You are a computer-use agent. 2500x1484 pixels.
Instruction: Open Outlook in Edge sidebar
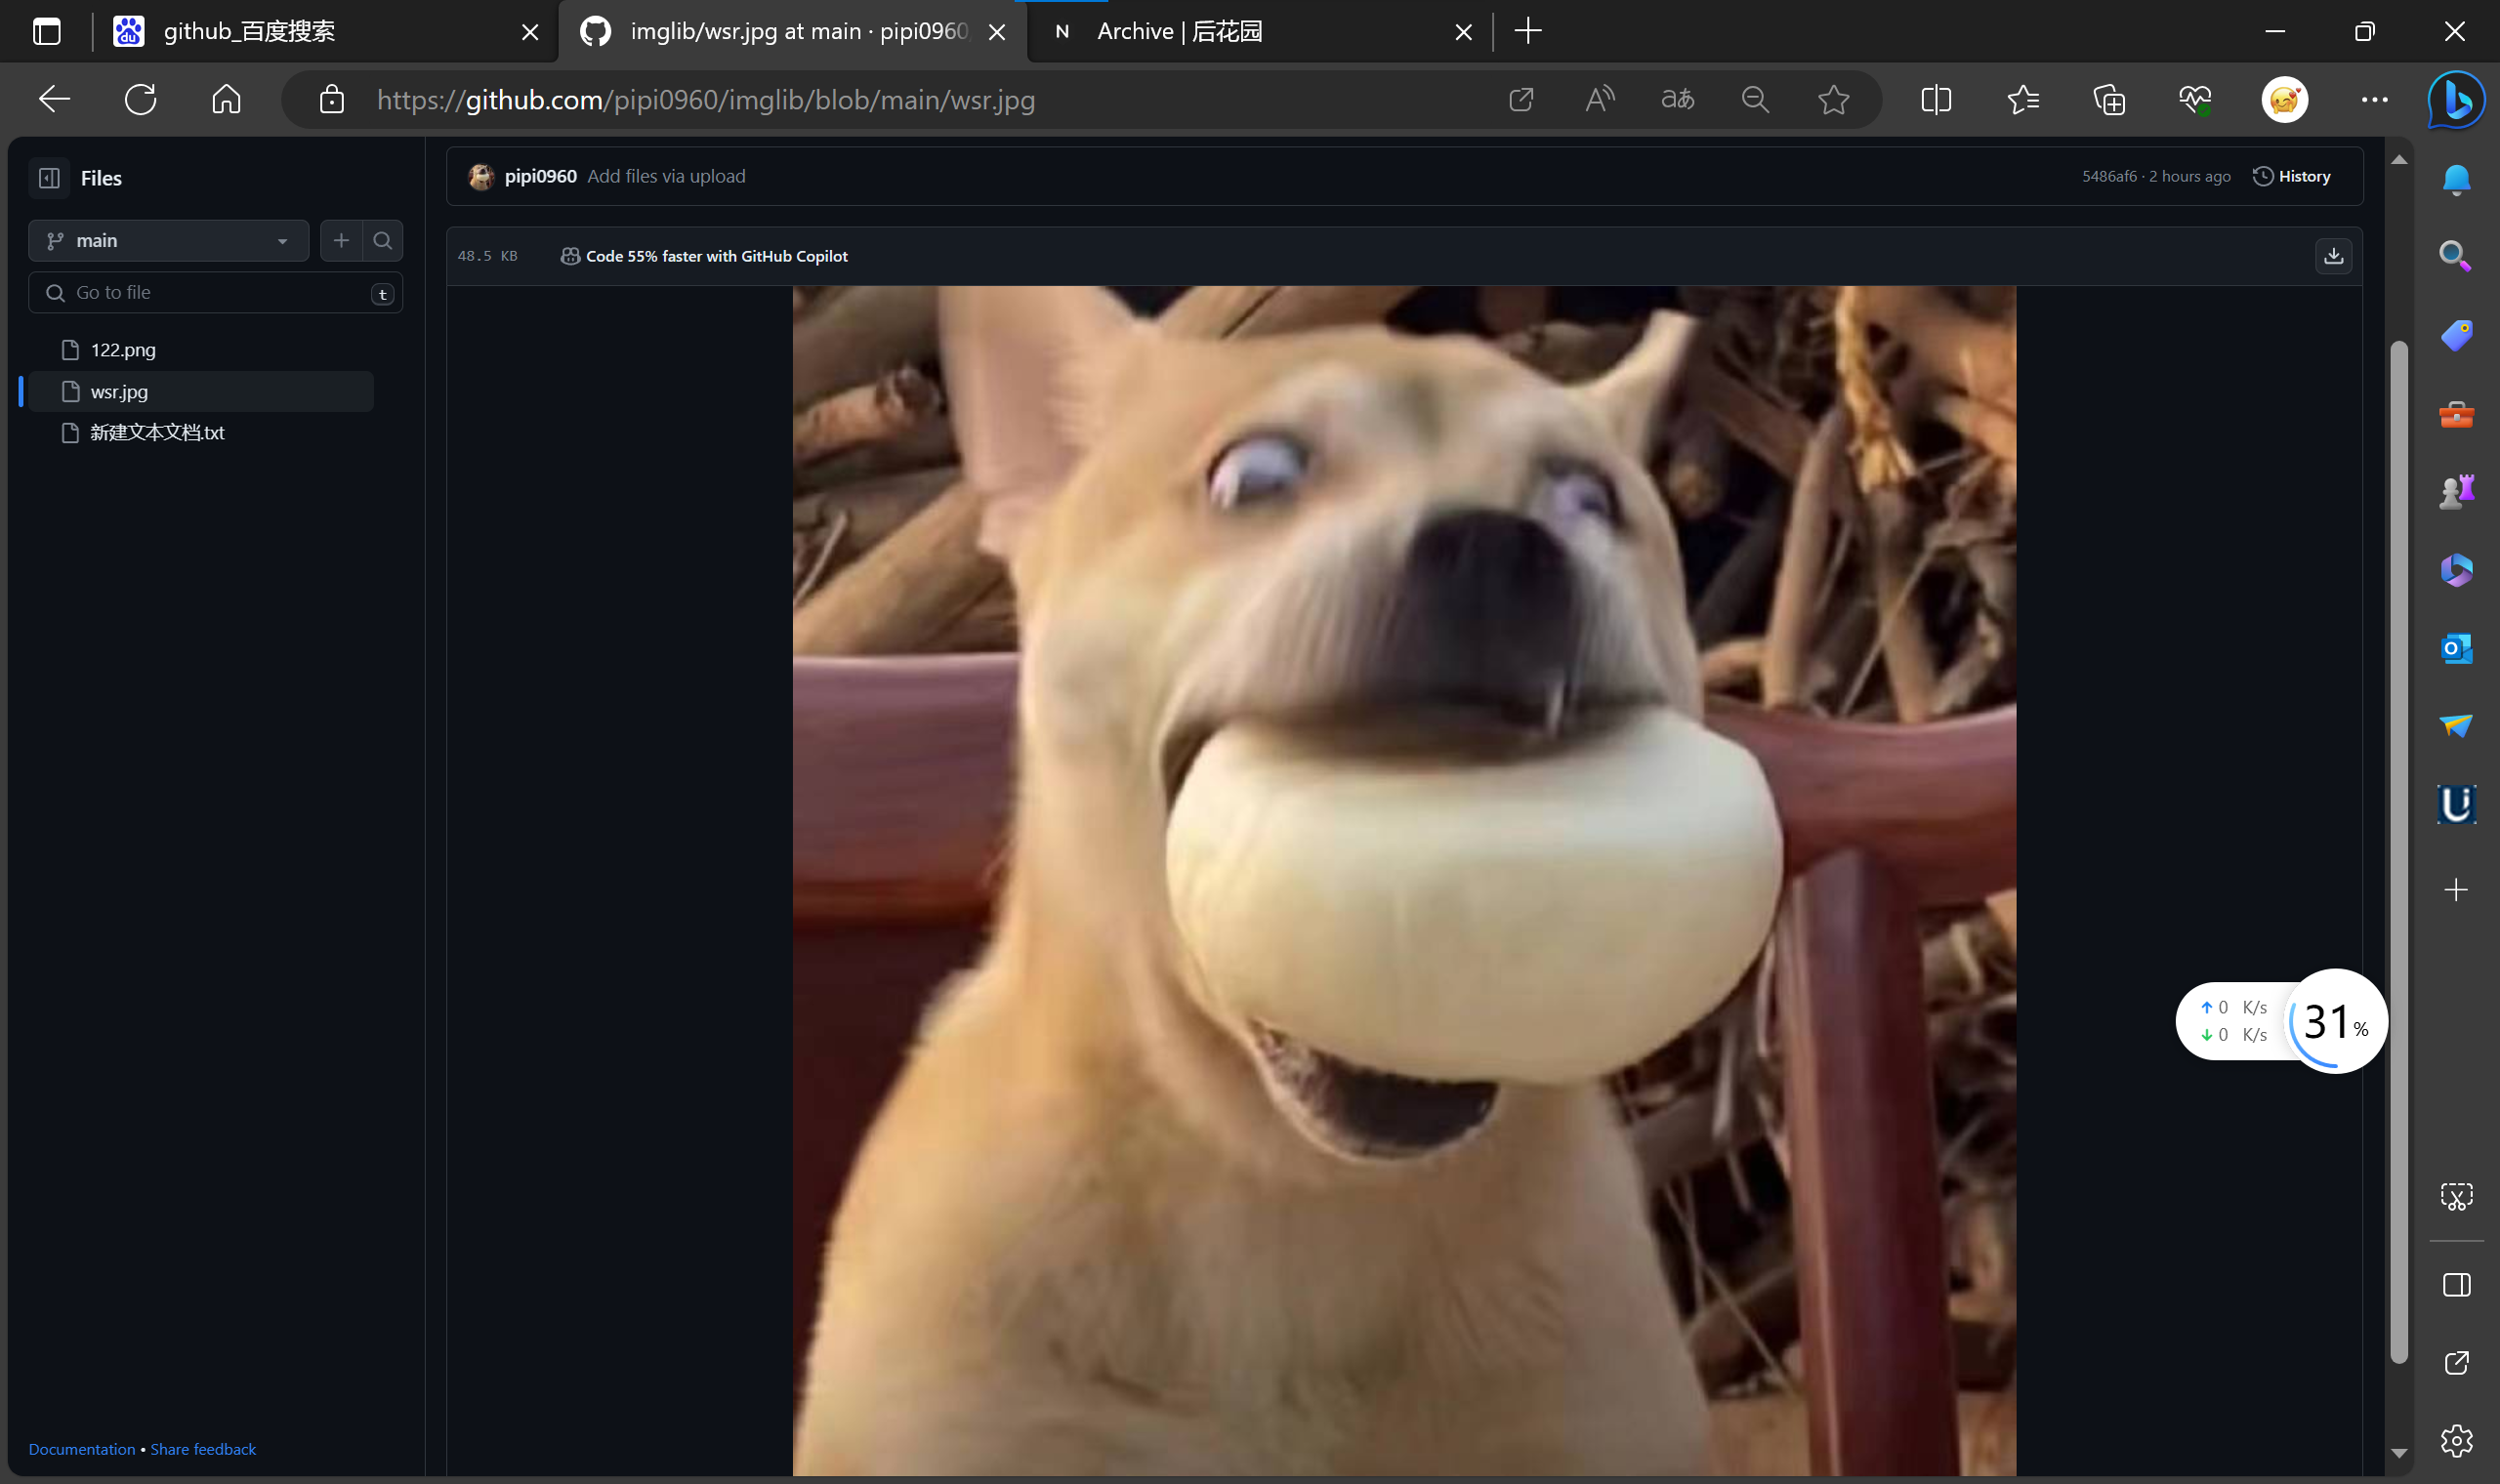(x=2456, y=648)
